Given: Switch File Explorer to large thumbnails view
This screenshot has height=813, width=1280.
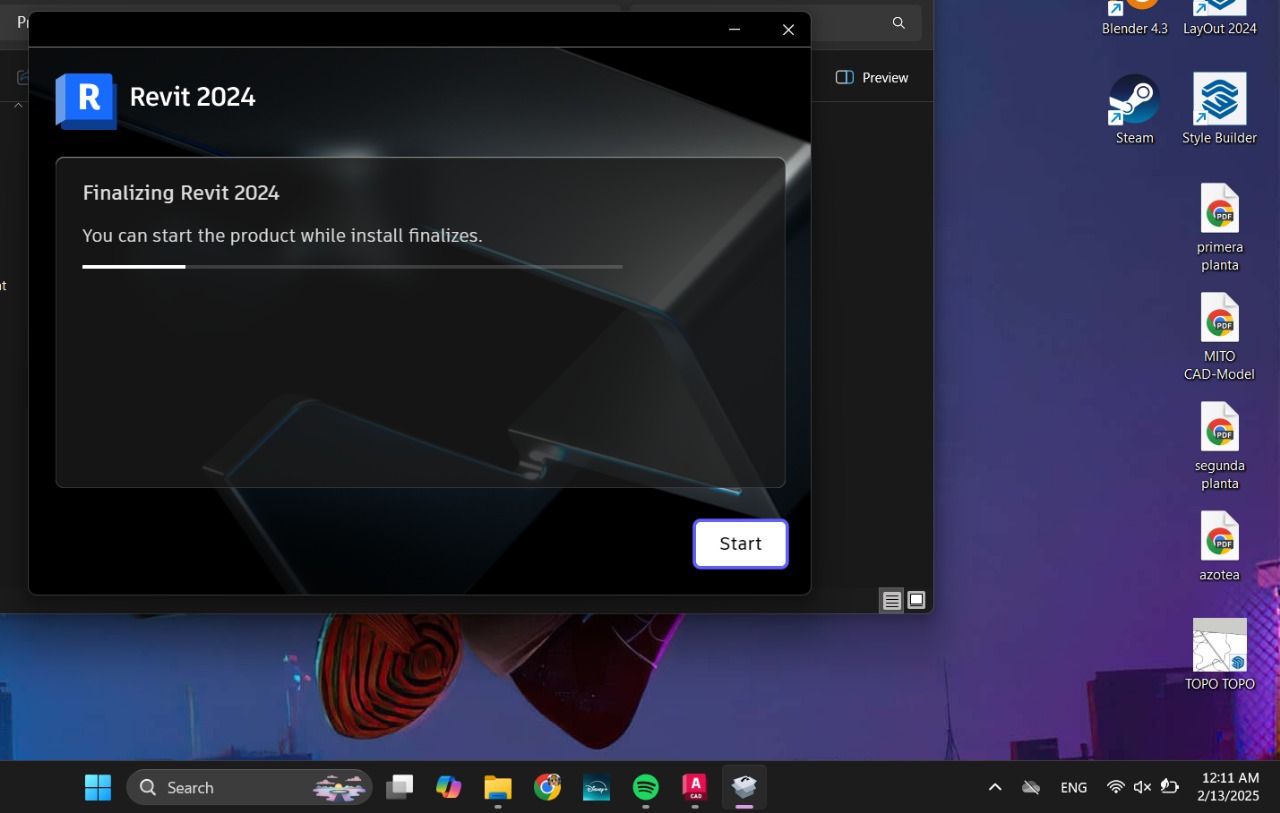Looking at the screenshot, I should click(916, 600).
